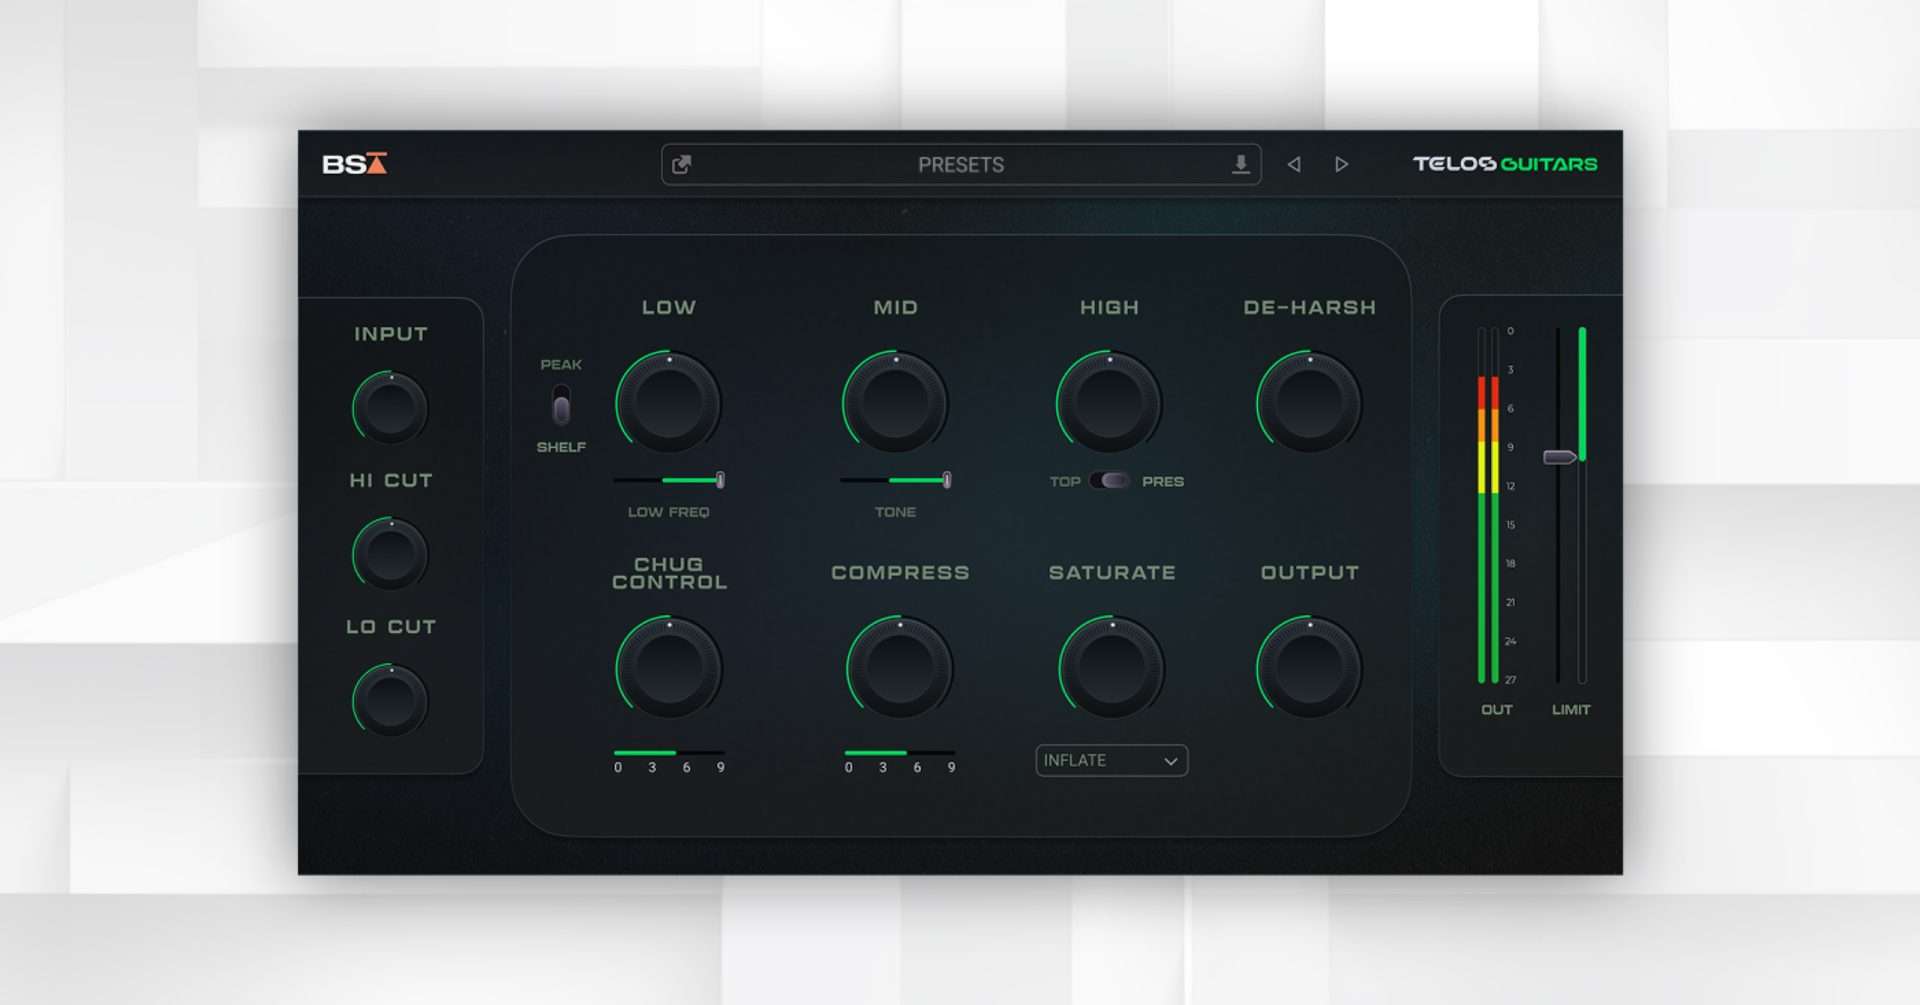The height and width of the screenshot is (1005, 1920).
Task: Click the Telos Guitars logo
Action: (1505, 164)
